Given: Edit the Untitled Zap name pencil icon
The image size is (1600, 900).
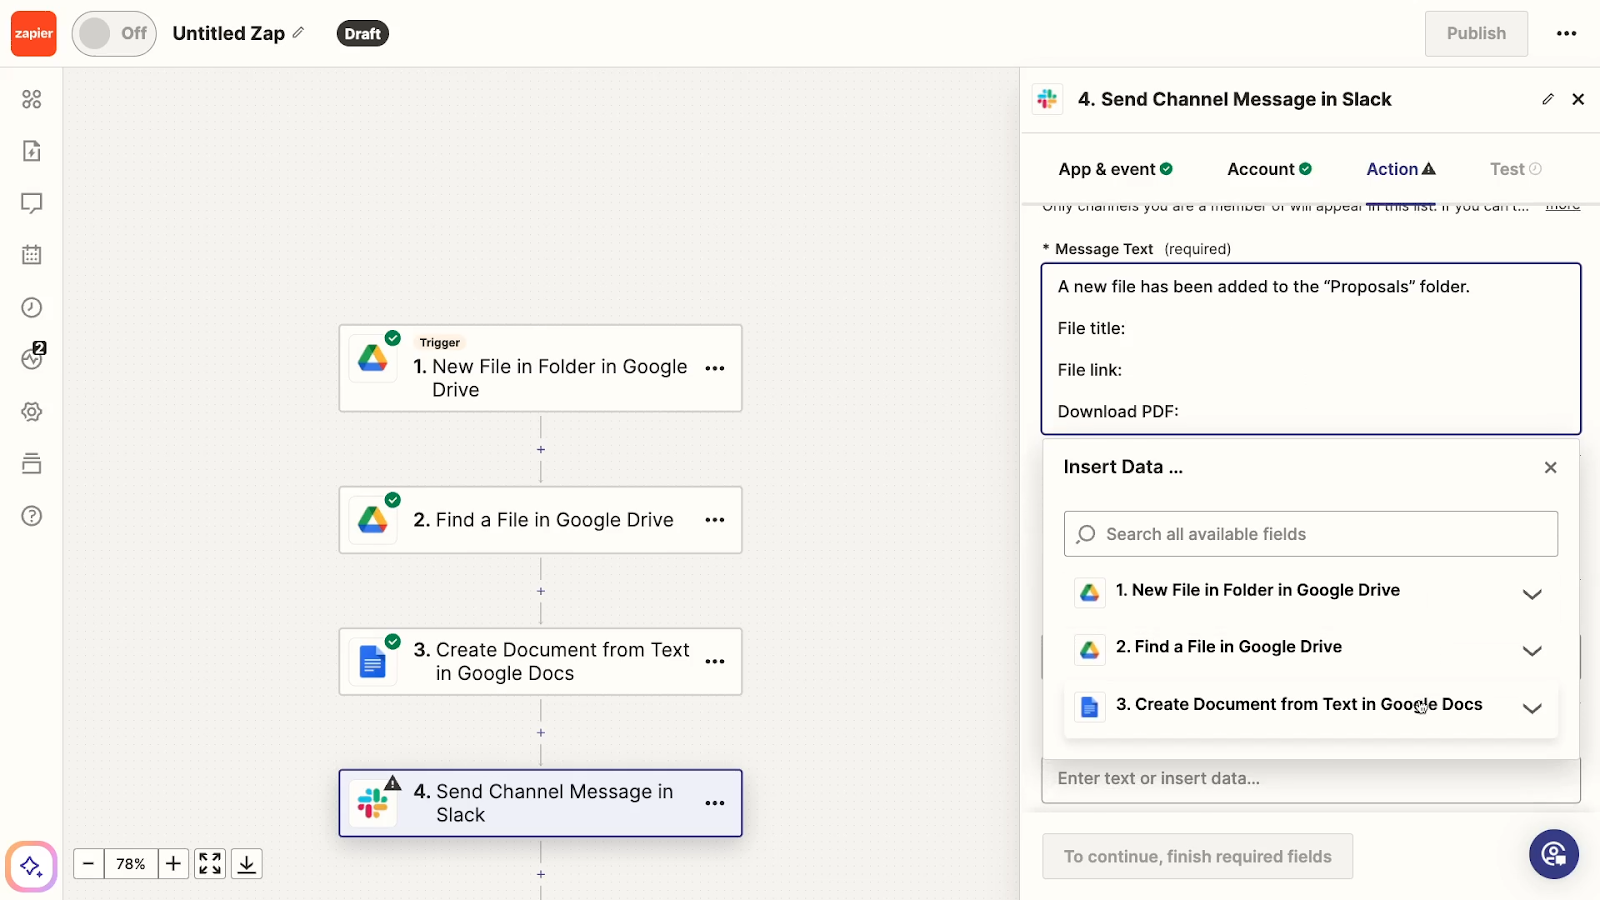Looking at the screenshot, I should tap(298, 33).
